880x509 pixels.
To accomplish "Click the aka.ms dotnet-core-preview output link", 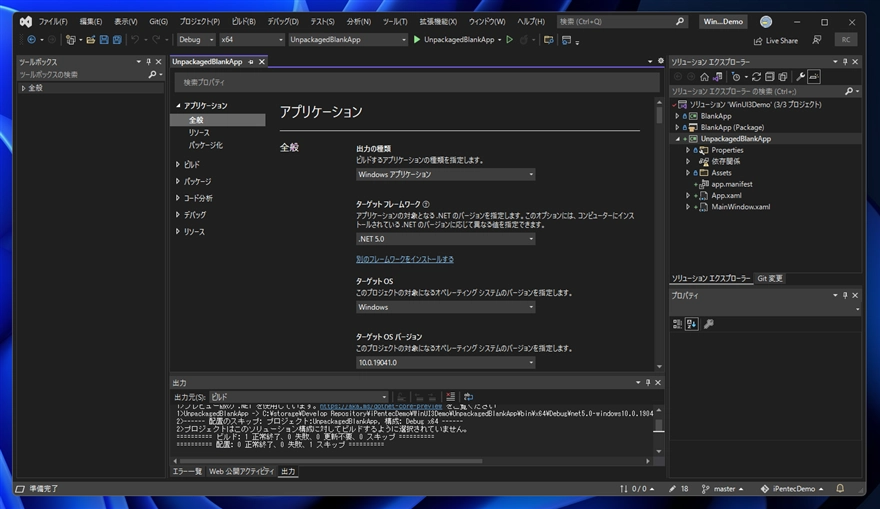I will click(x=381, y=406).
